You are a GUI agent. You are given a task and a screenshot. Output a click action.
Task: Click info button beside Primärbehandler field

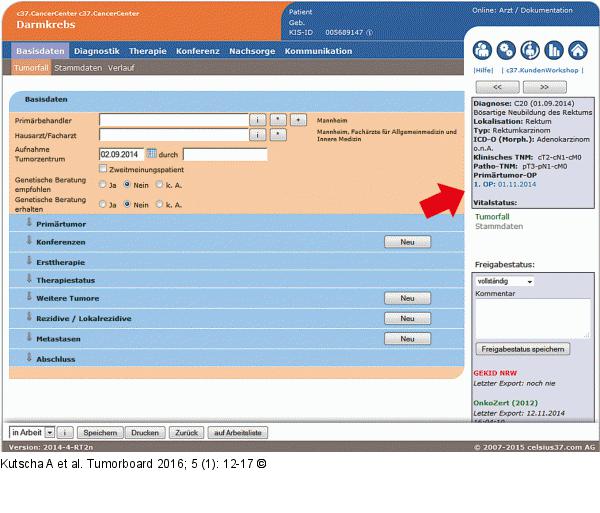point(258,120)
